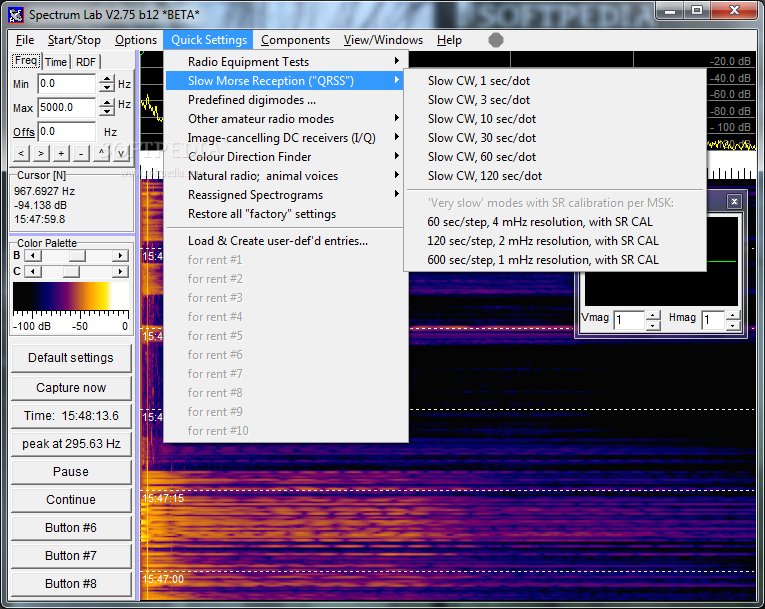765x609 pixels.
Task: Click left arrow of contrast C slider
Action: (33, 271)
